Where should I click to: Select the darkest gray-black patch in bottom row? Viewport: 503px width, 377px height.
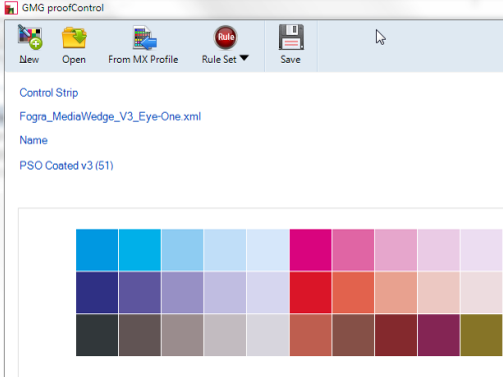pos(97,335)
